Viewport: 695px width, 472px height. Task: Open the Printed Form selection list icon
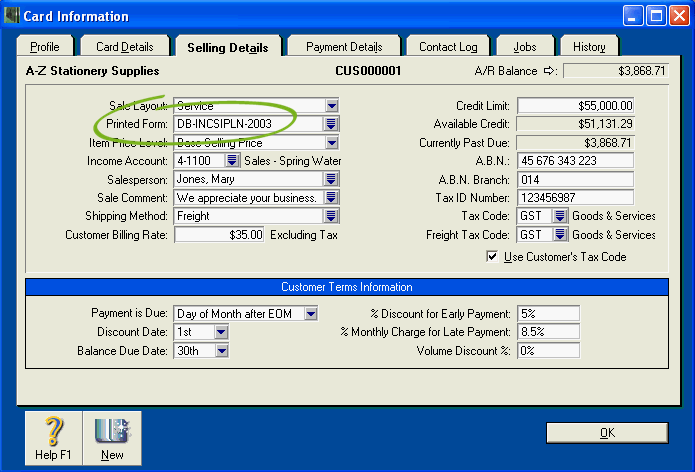331,124
